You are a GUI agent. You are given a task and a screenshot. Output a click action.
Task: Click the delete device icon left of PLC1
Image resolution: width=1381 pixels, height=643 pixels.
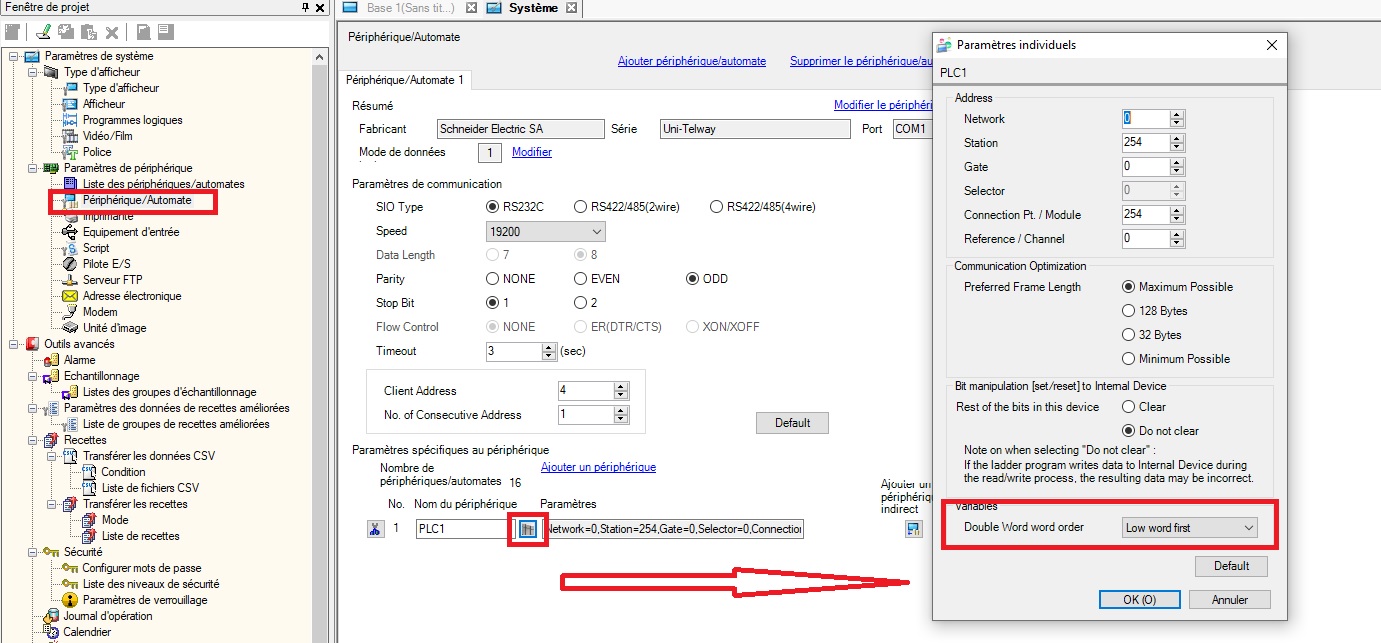point(374,529)
